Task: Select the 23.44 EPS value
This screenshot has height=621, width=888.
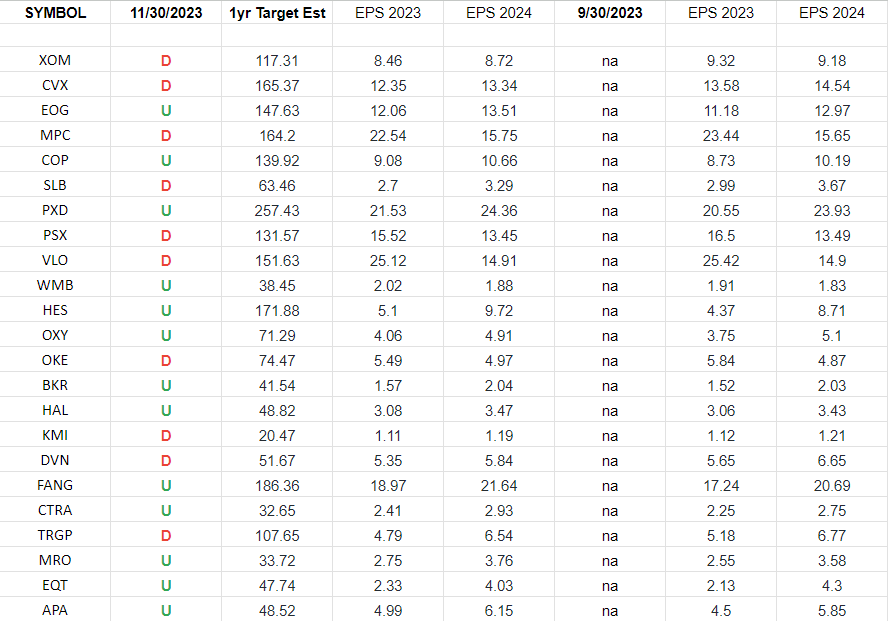Action: click(x=721, y=135)
